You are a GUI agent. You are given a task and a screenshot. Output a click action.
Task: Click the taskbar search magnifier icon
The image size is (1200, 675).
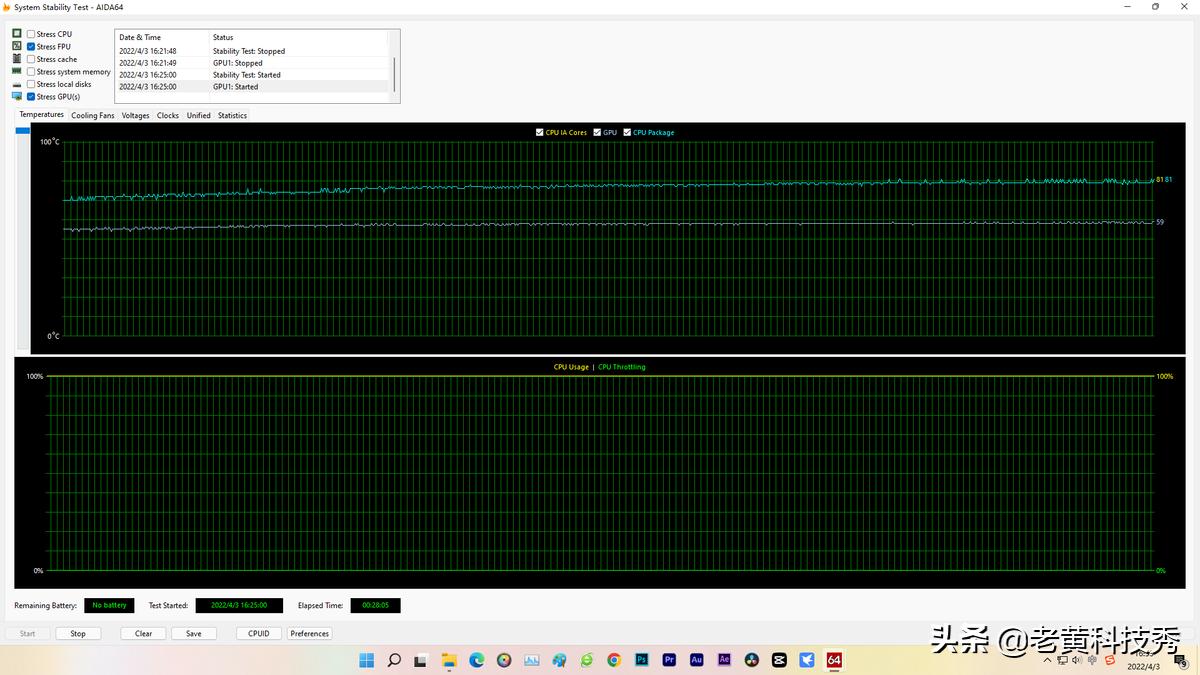[394, 660]
